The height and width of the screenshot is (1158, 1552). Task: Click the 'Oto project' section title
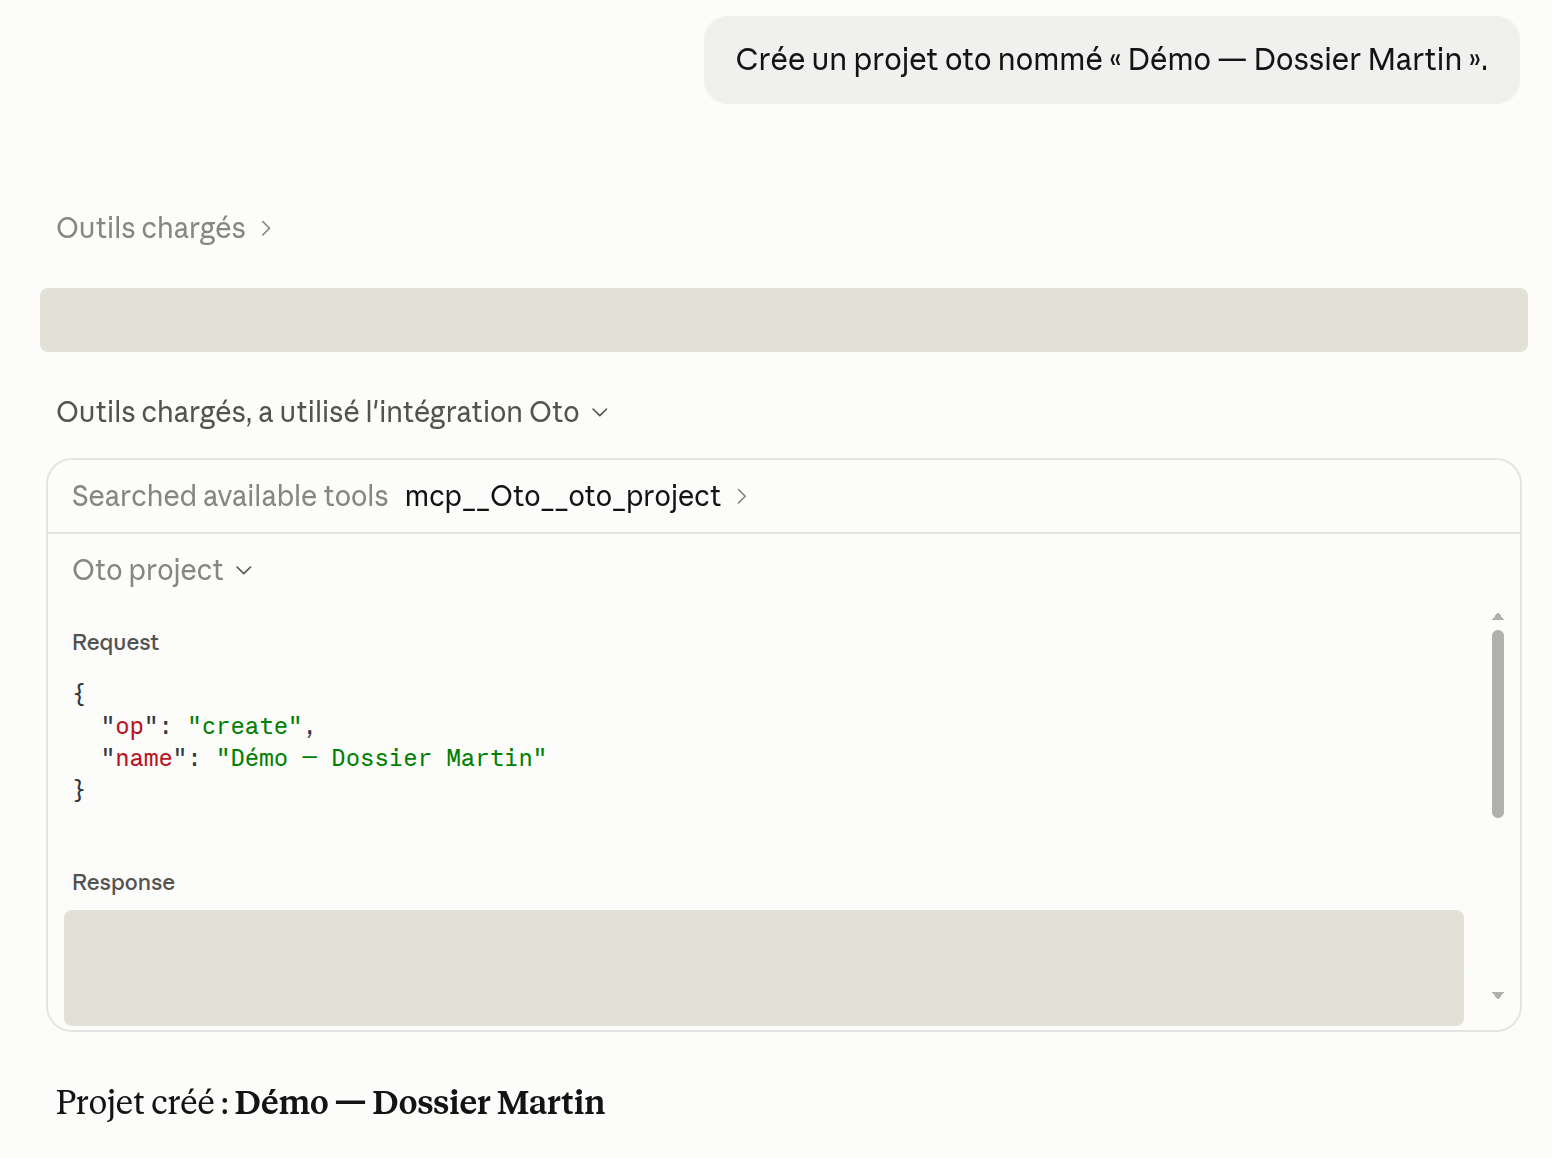[x=148, y=570]
